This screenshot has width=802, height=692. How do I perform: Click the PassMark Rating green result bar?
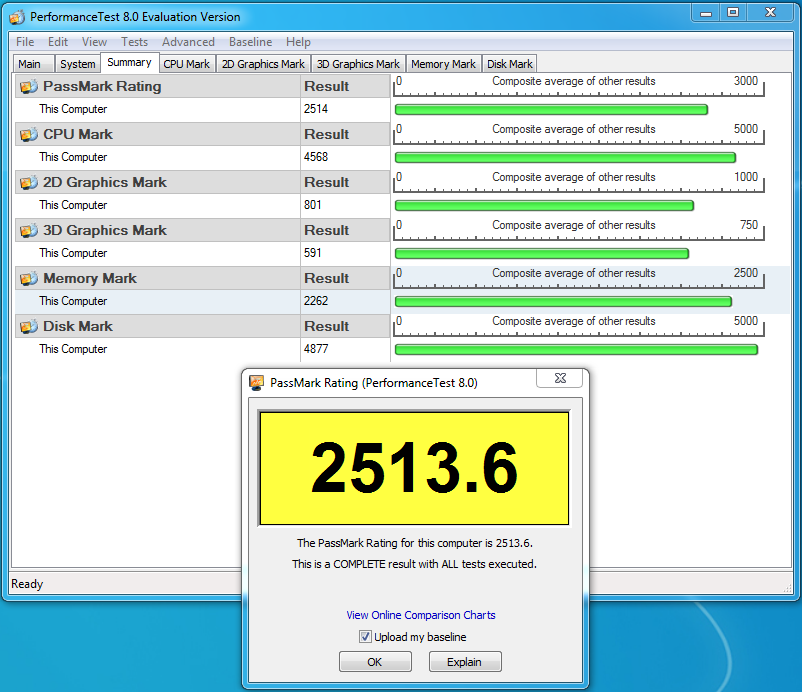pyautogui.click(x=551, y=109)
